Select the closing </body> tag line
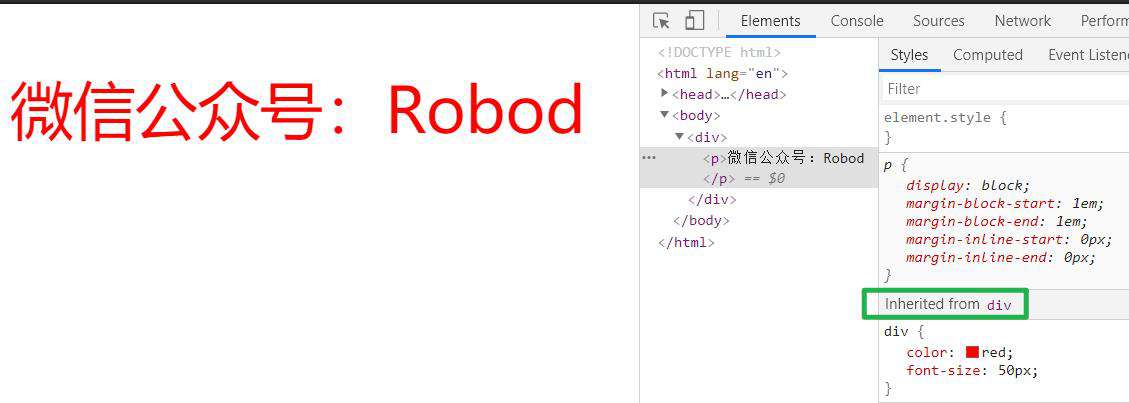Screen dimensions: 1129x403 tap(701, 220)
